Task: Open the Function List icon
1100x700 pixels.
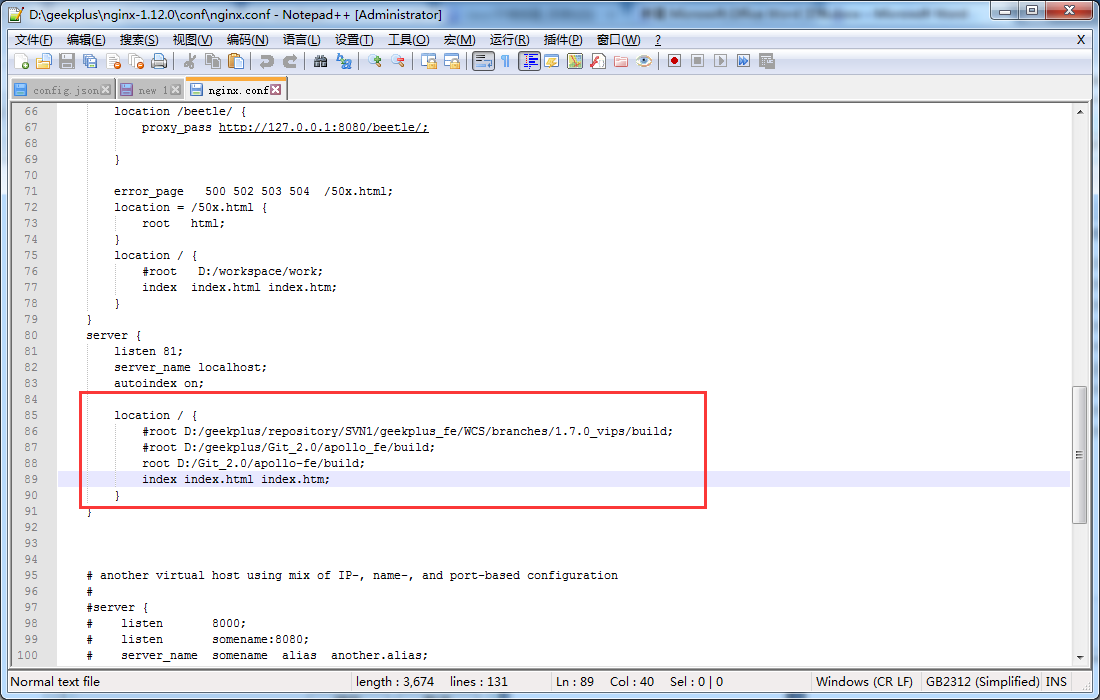Action: click(x=598, y=62)
